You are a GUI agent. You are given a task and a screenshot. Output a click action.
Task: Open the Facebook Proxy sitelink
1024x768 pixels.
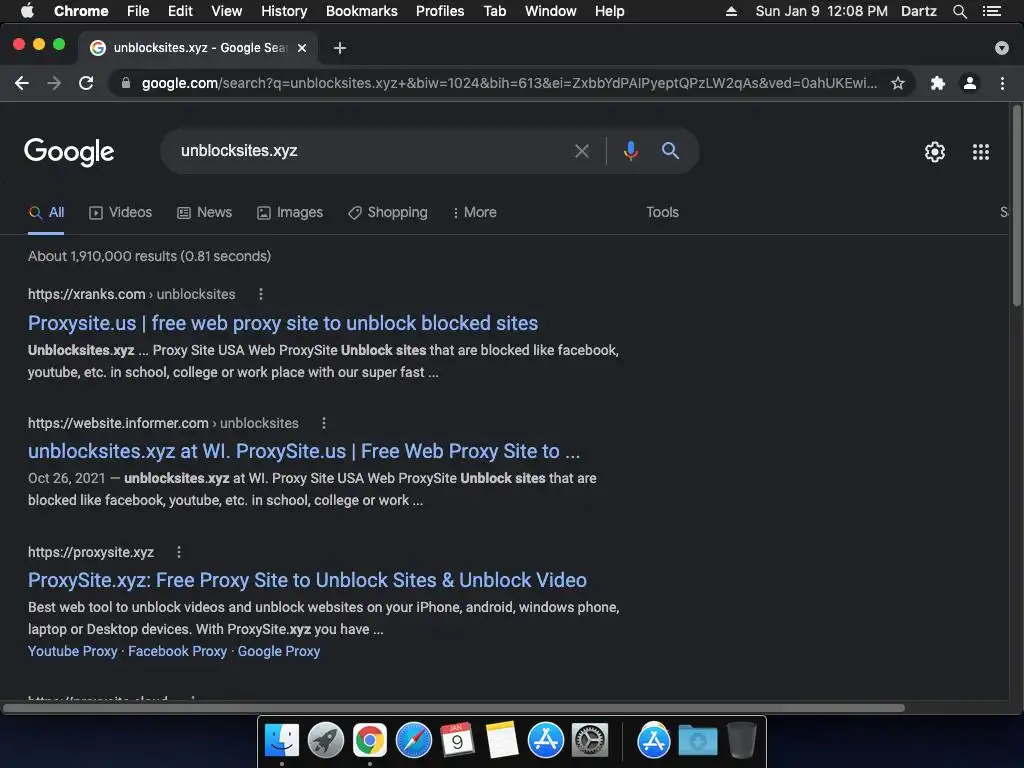click(x=178, y=651)
